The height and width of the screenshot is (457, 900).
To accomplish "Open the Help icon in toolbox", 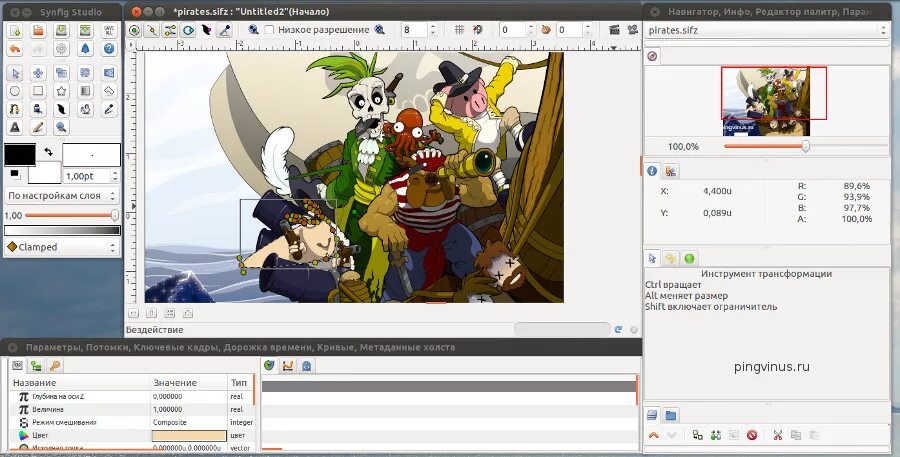I will pos(109,49).
